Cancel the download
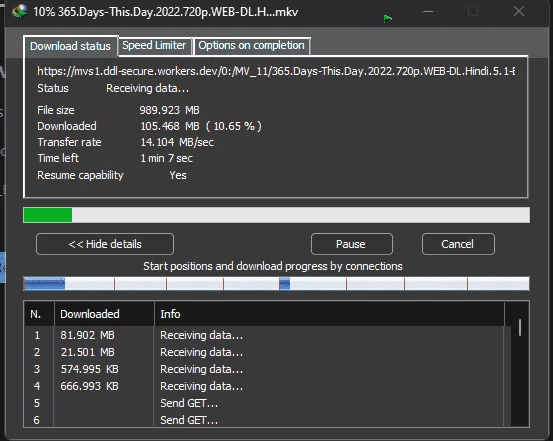Screen dimensions: 553x441 458,244
